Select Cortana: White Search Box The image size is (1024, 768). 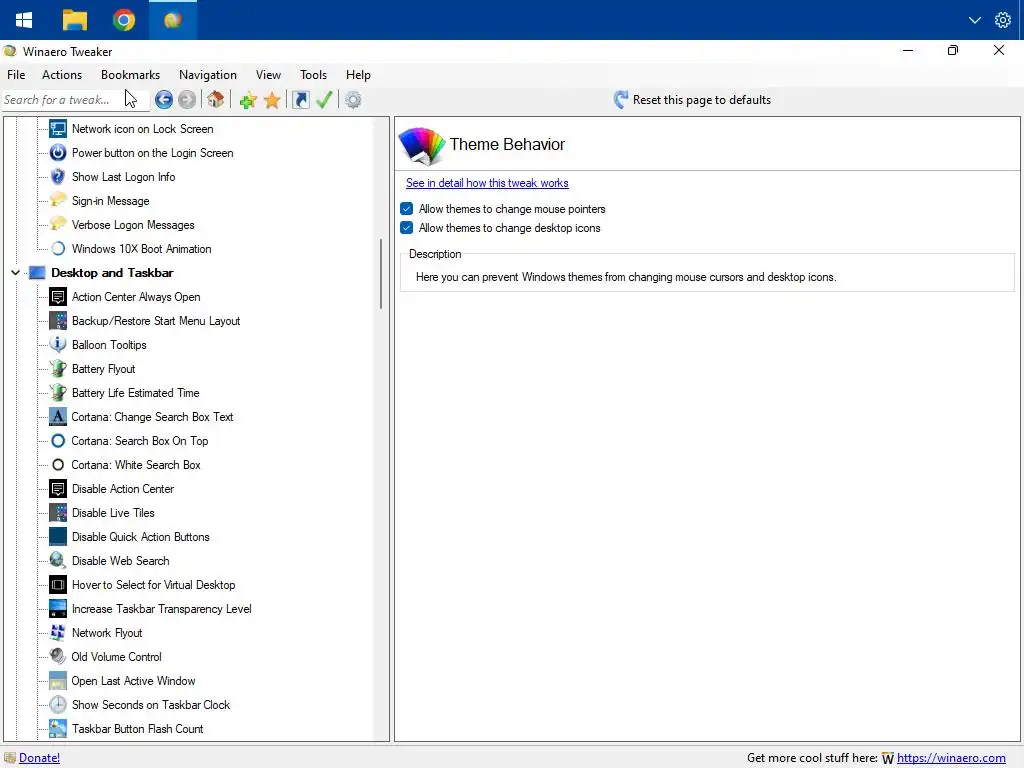point(136,465)
